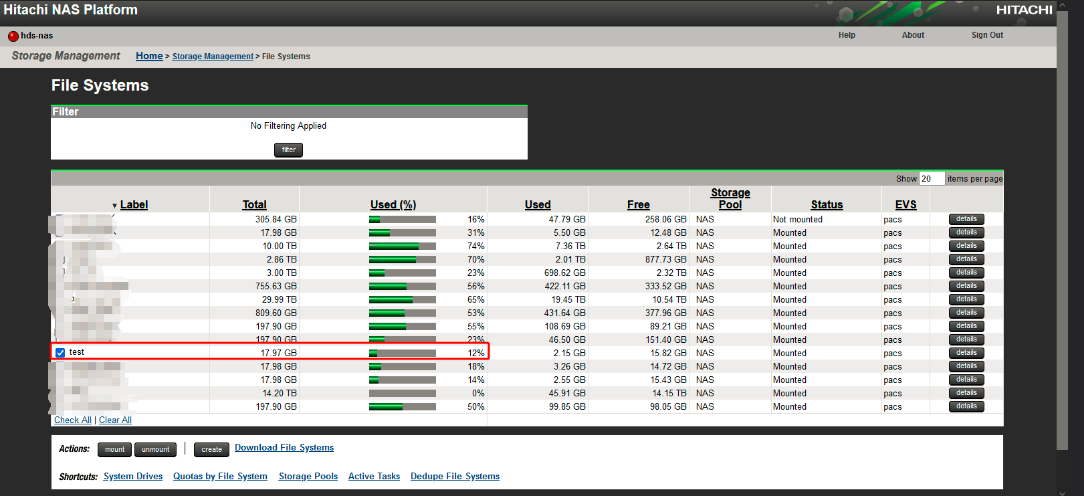Sort by the Label column header
The image size is (1084, 496).
pos(134,204)
